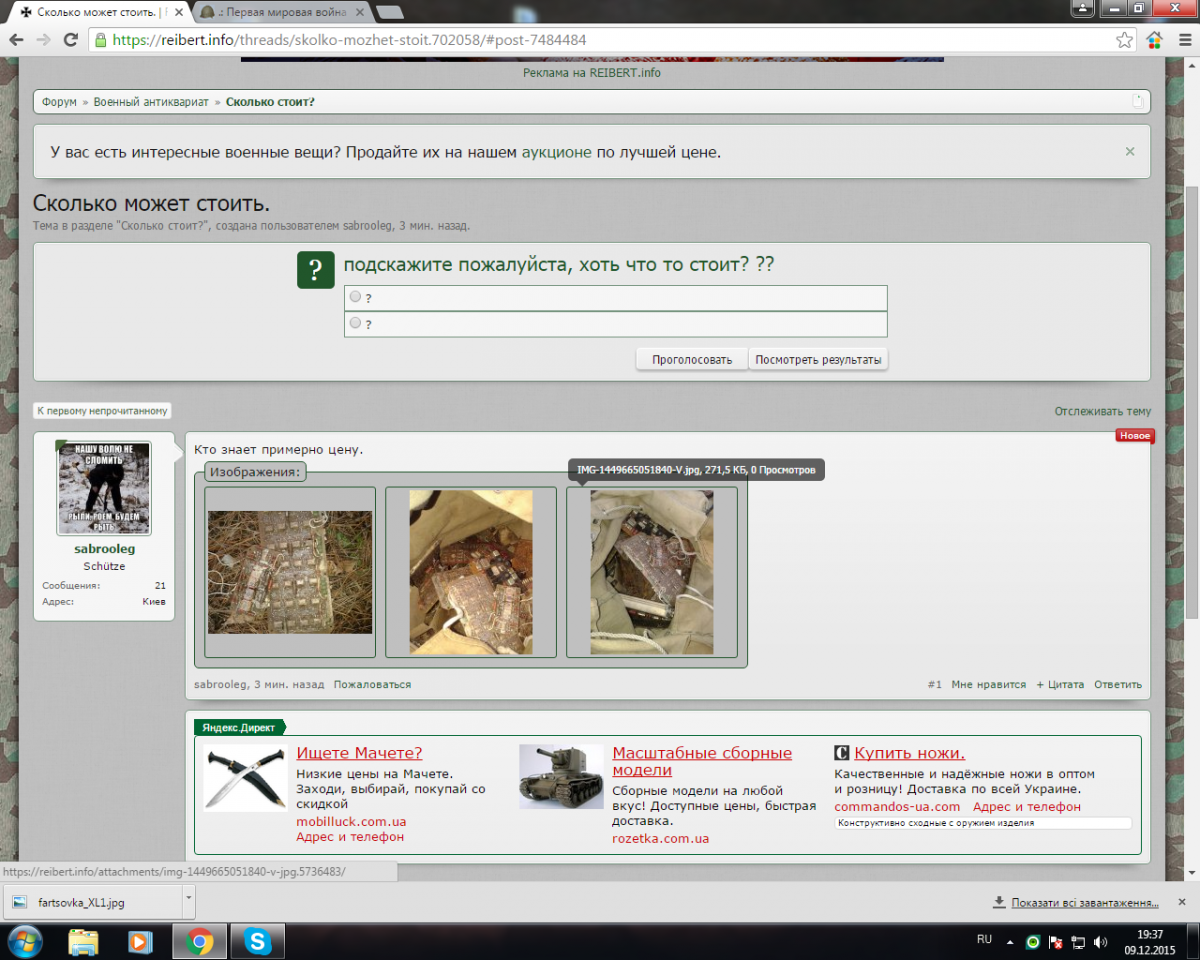Viewport: 1200px width, 960px height.
Task: Open the Ищете Мачете? ad link
Action: coord(359,753)
